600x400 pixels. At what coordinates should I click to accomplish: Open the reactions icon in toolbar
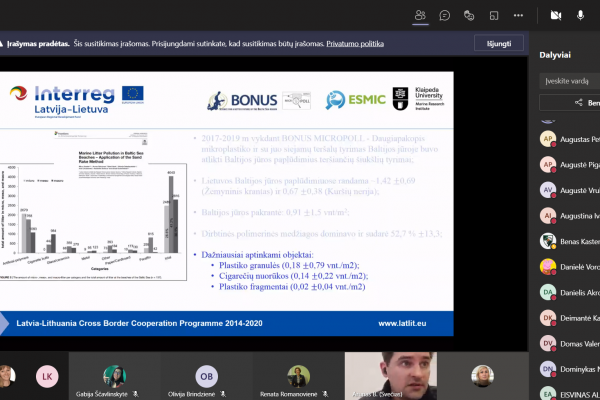[x=469, y=15]
